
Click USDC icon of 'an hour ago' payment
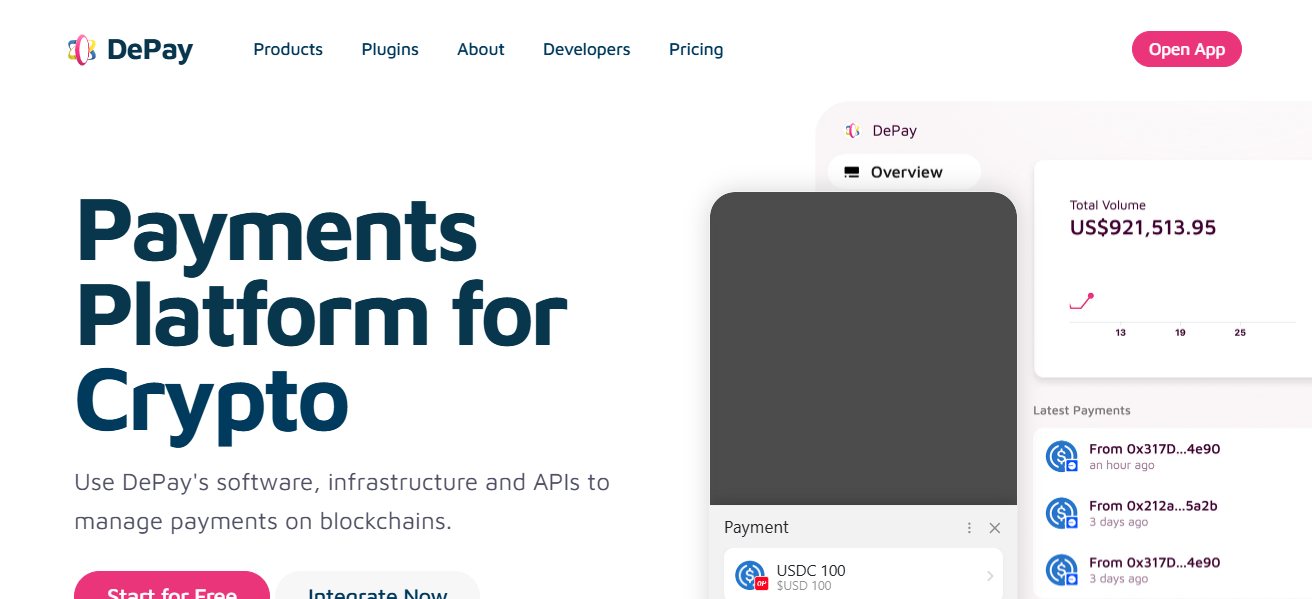coord(1061,456)
